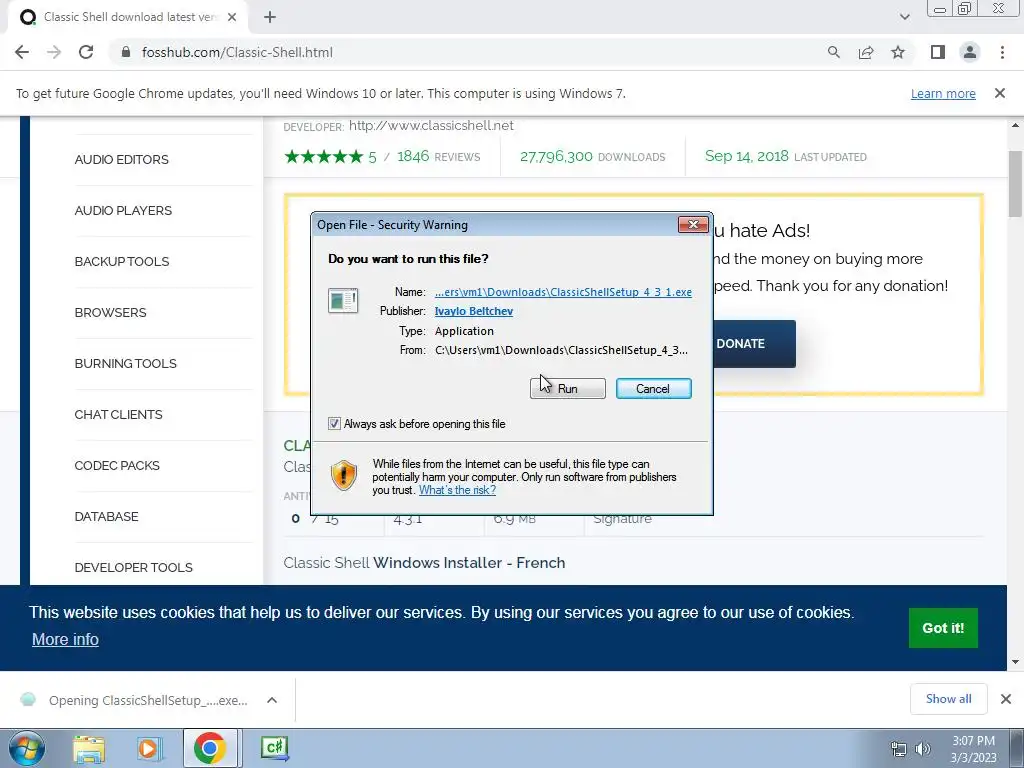Screen dimensions: 1024x768
Task: Open the ClassicShellSetup_4_3_1.exe name link
Action: [x=563, y=292]
